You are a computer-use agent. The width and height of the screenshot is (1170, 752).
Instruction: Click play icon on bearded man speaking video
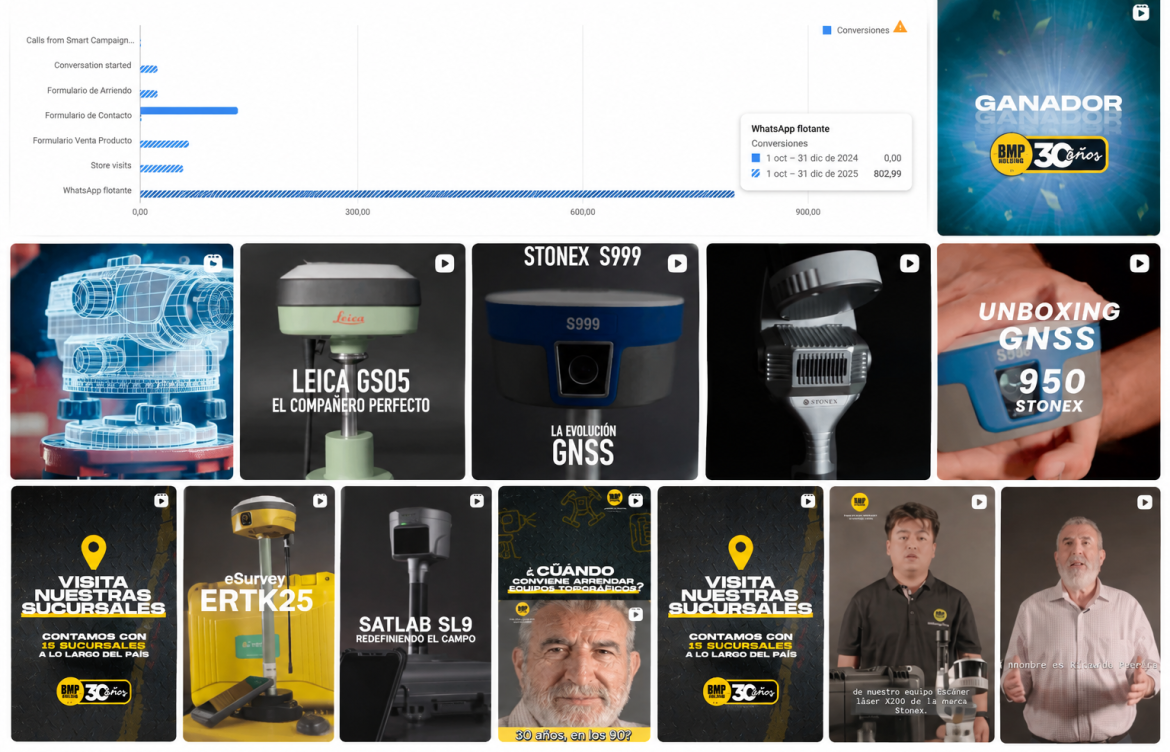click(x=1145, y=502)
